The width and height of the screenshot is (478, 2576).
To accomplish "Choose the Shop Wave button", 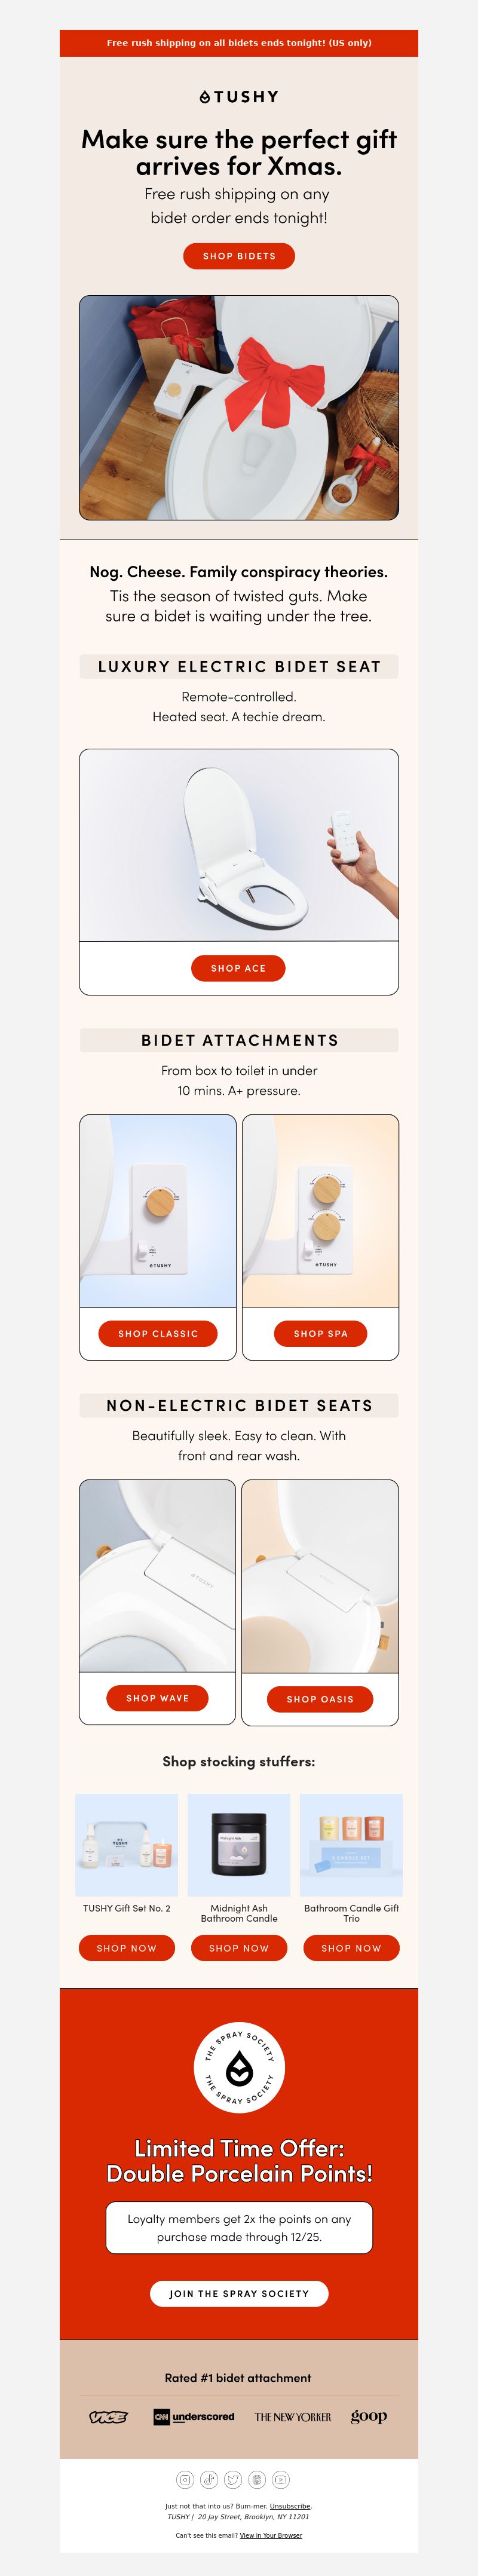I will coord(158,1698).
